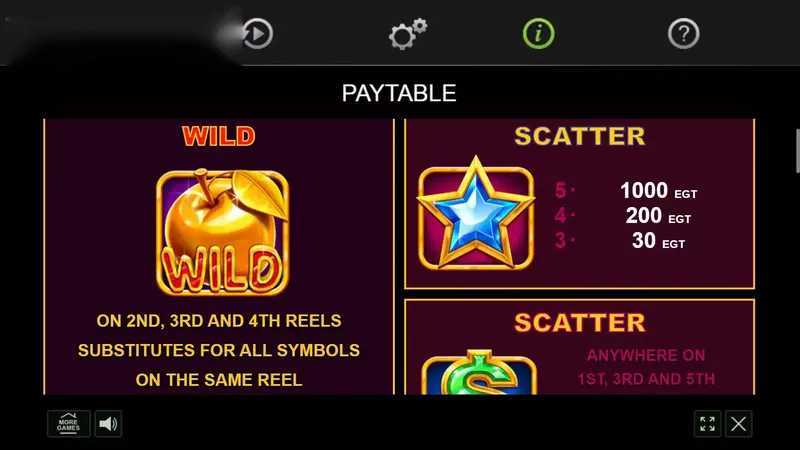Open the question mark help icon

point(683,34)
